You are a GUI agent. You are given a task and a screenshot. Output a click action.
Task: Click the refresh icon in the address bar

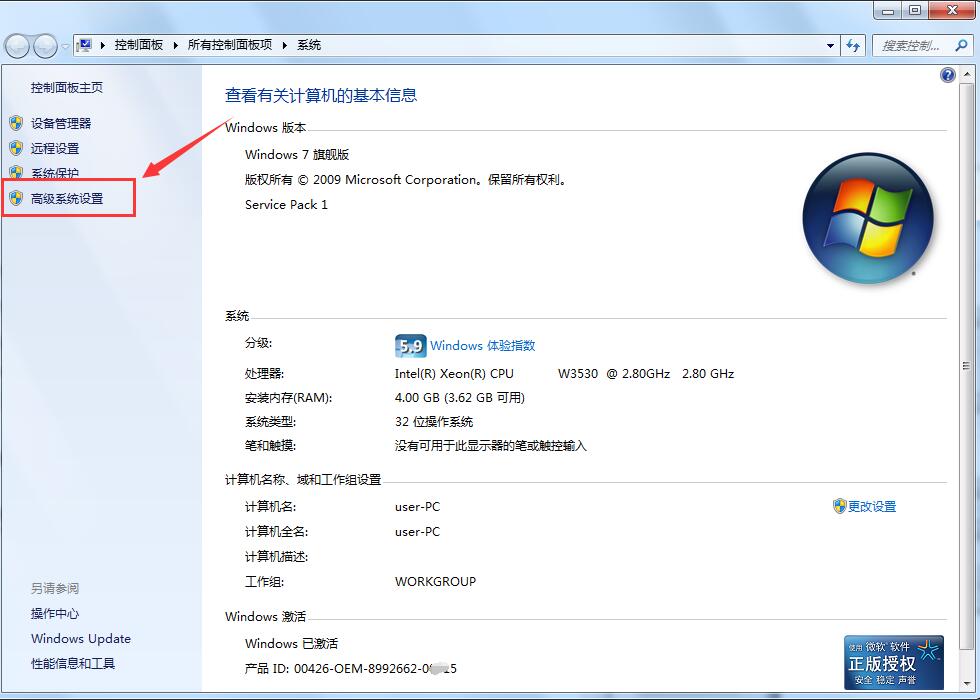coord(852,45)
